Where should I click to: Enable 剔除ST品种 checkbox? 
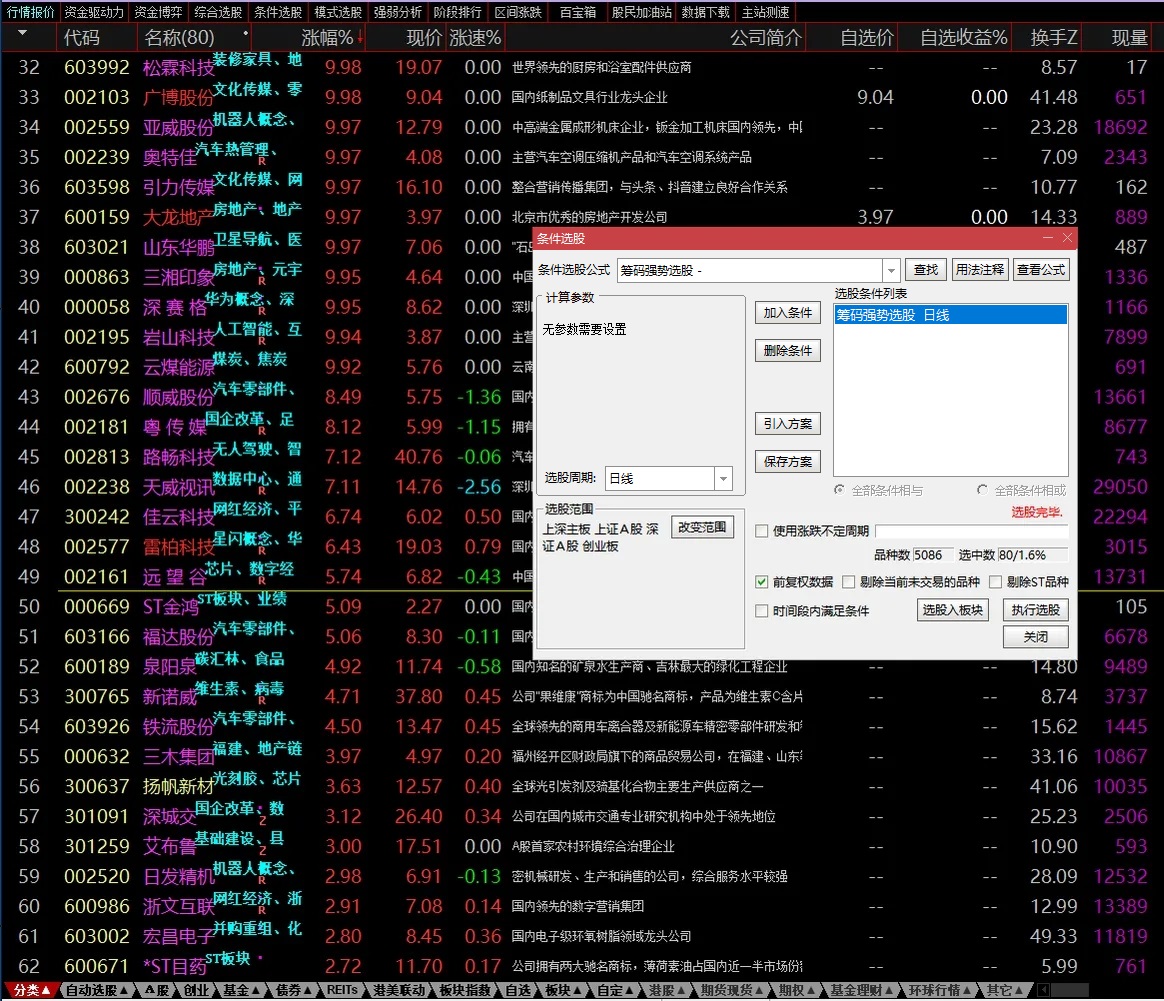click(x=995, y=582)
